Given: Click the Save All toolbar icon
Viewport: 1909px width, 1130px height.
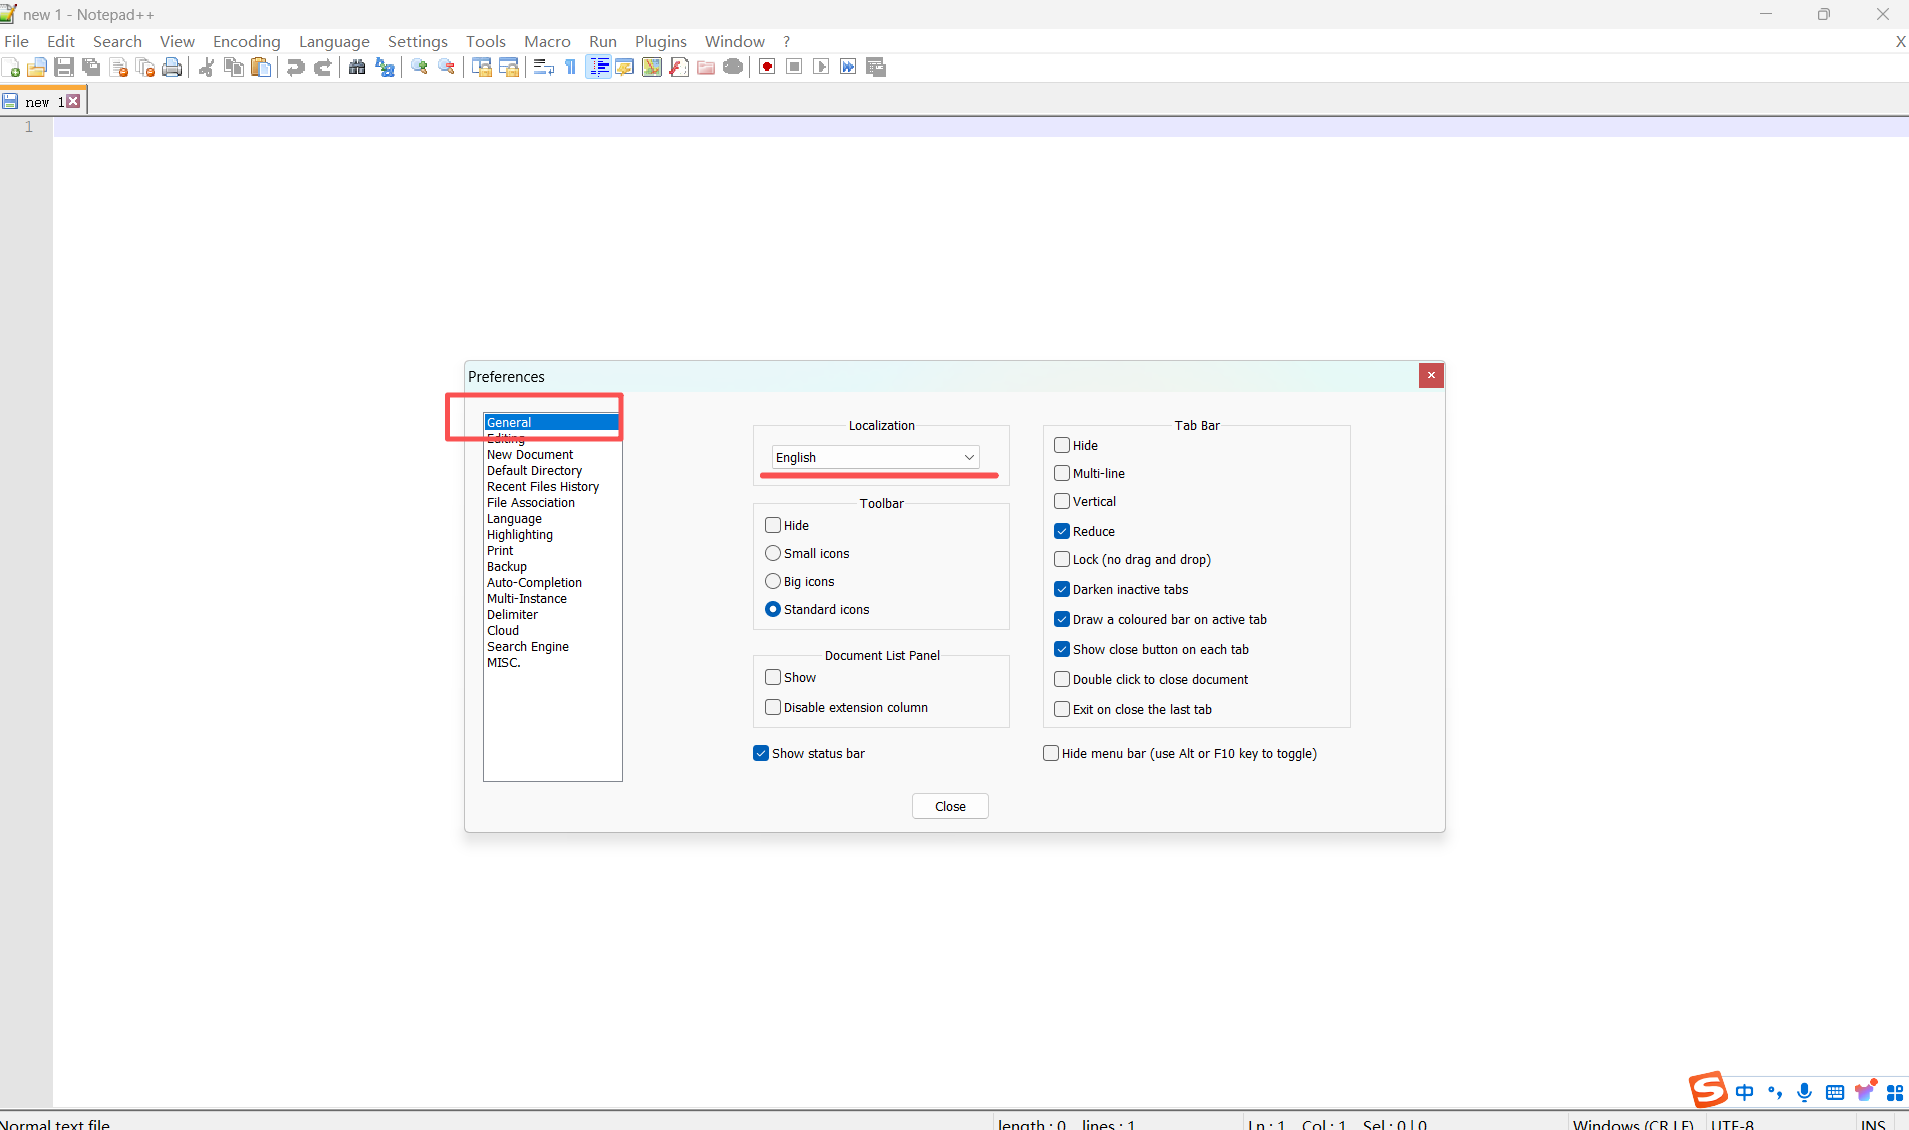Looking at the screenshot, I should pos(91,67).
